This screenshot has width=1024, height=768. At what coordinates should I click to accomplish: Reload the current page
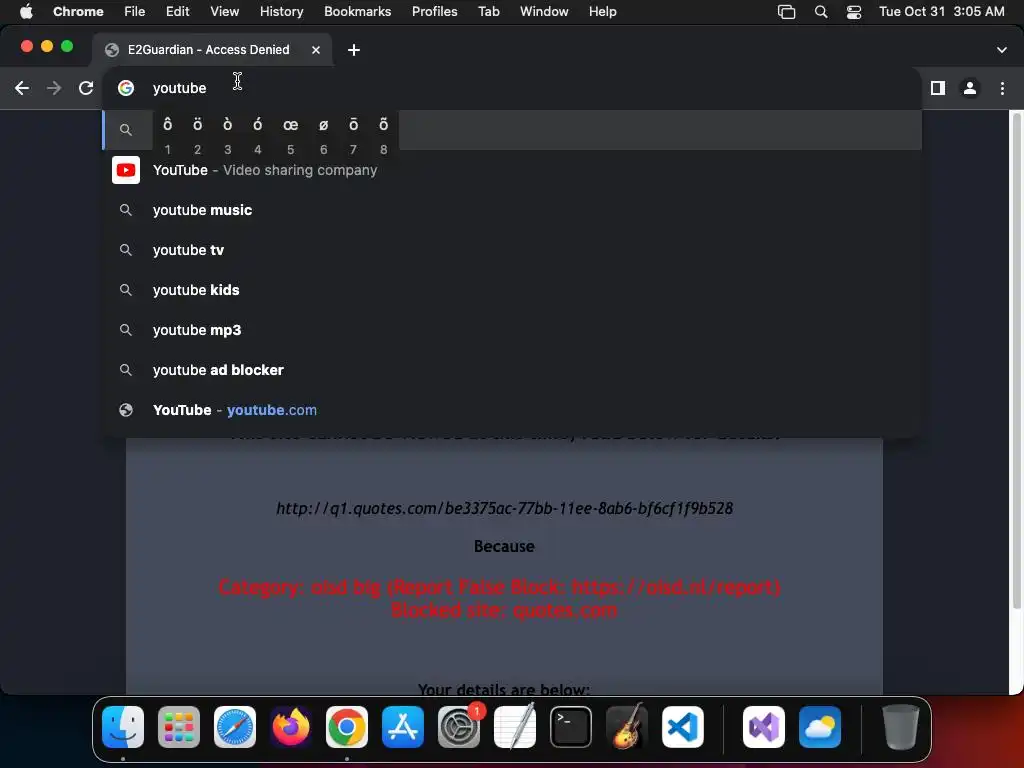[86, 88]
